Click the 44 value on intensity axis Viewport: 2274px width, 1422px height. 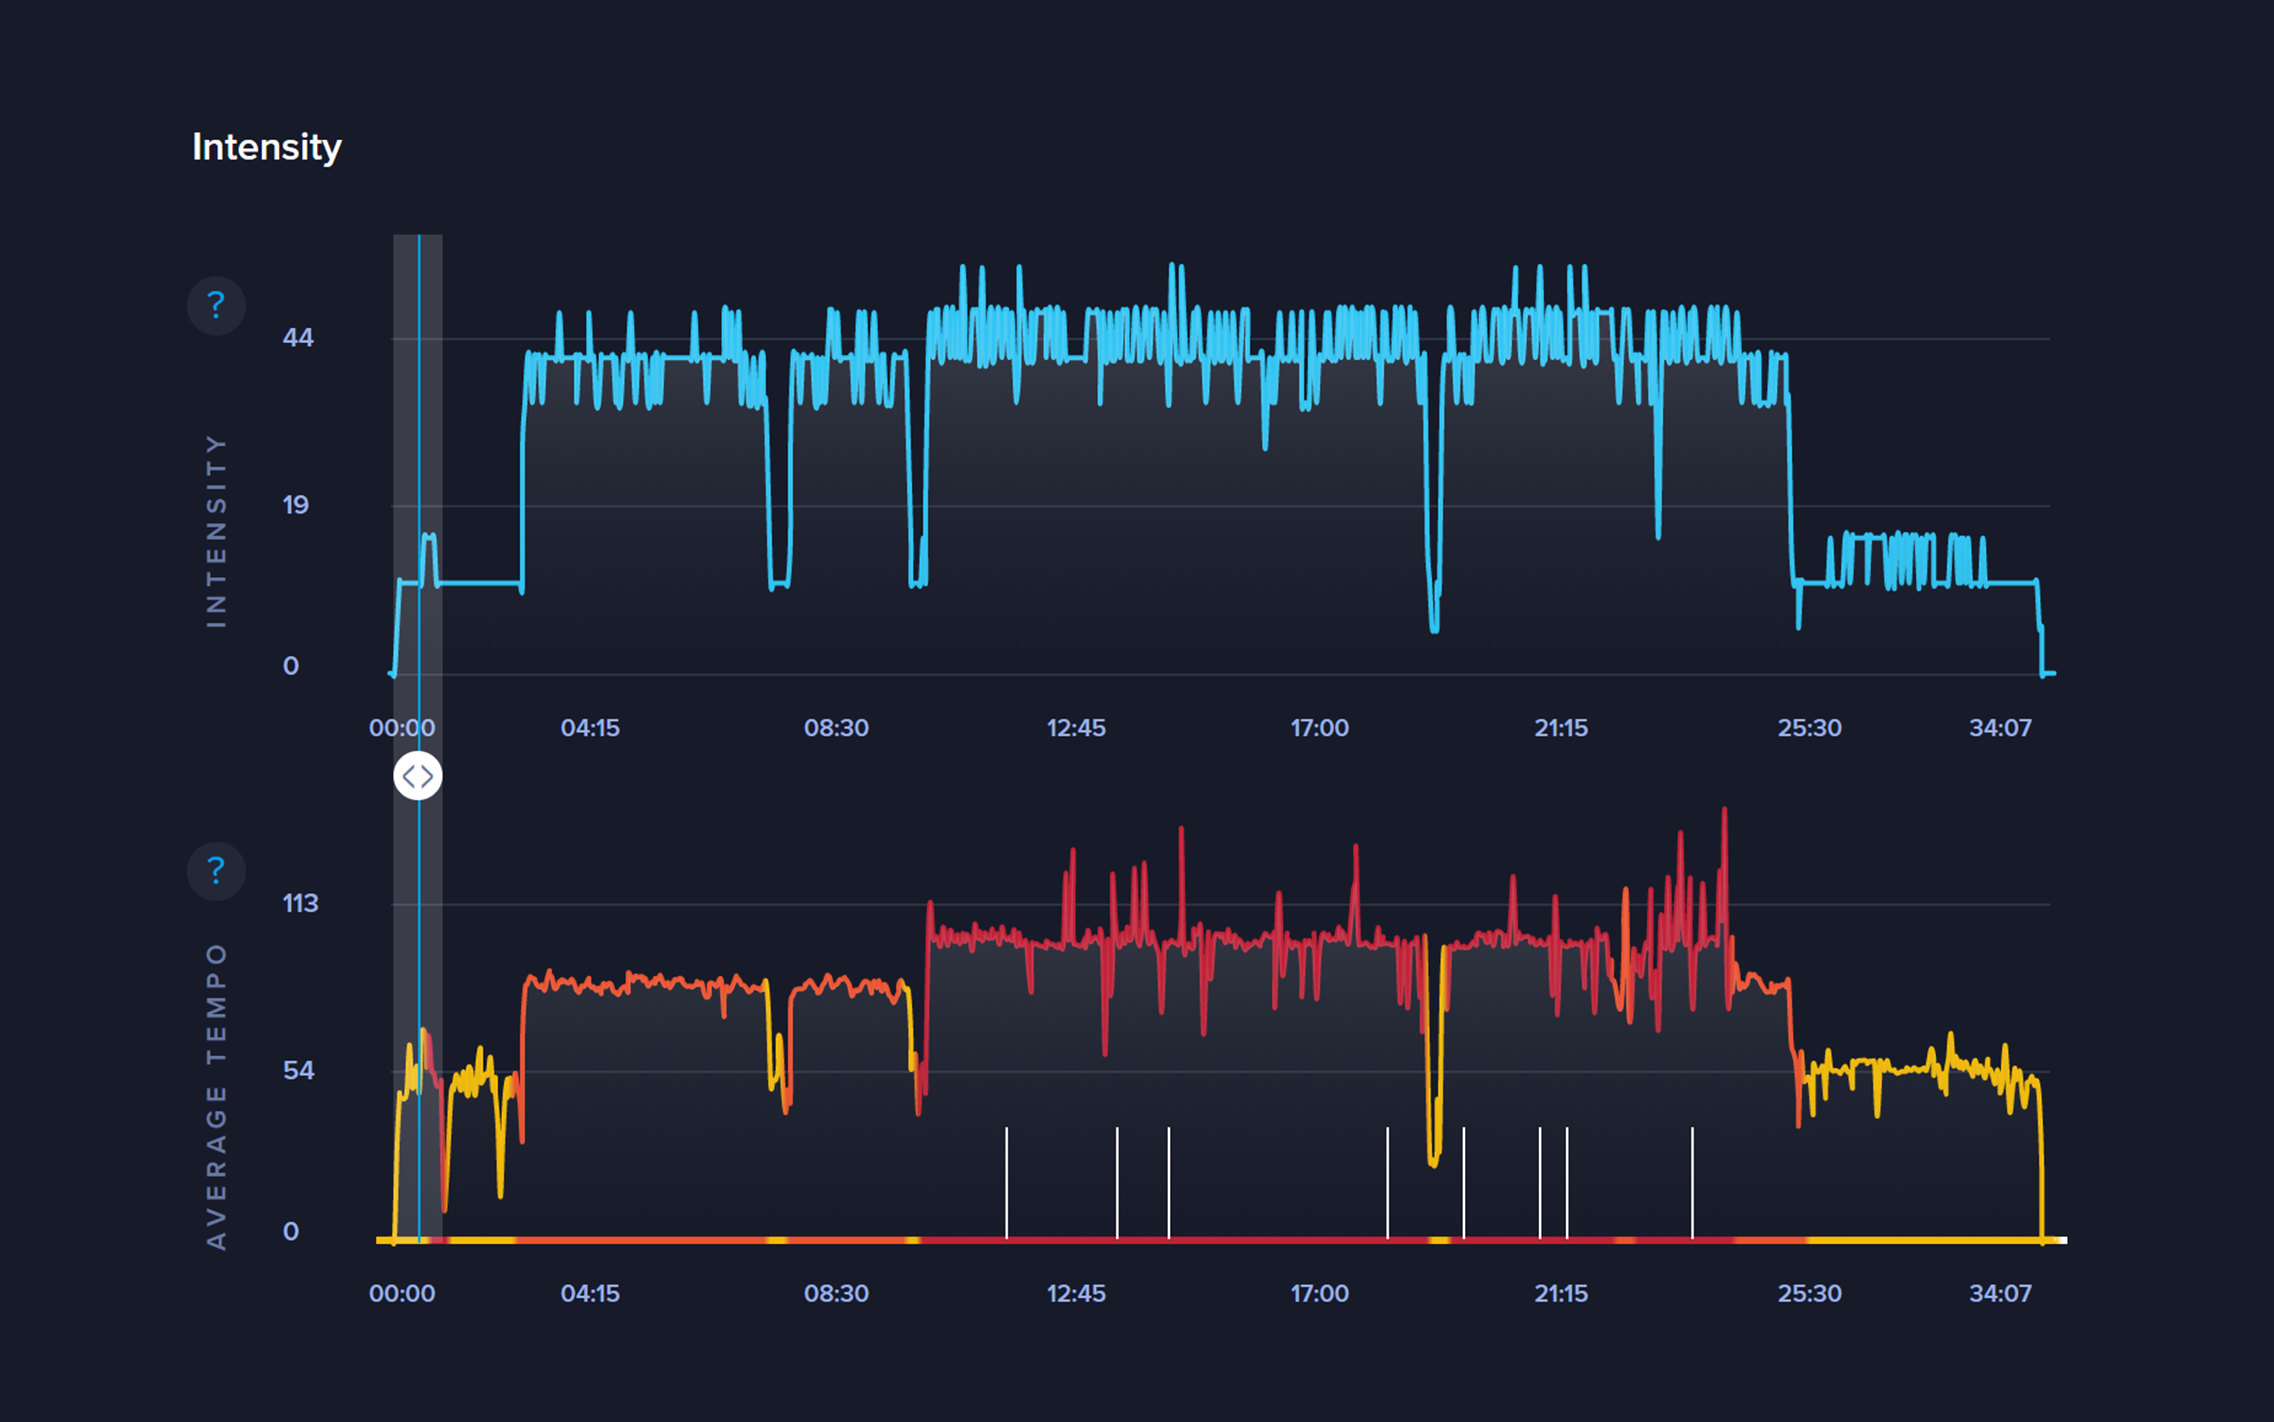point(298,338)
